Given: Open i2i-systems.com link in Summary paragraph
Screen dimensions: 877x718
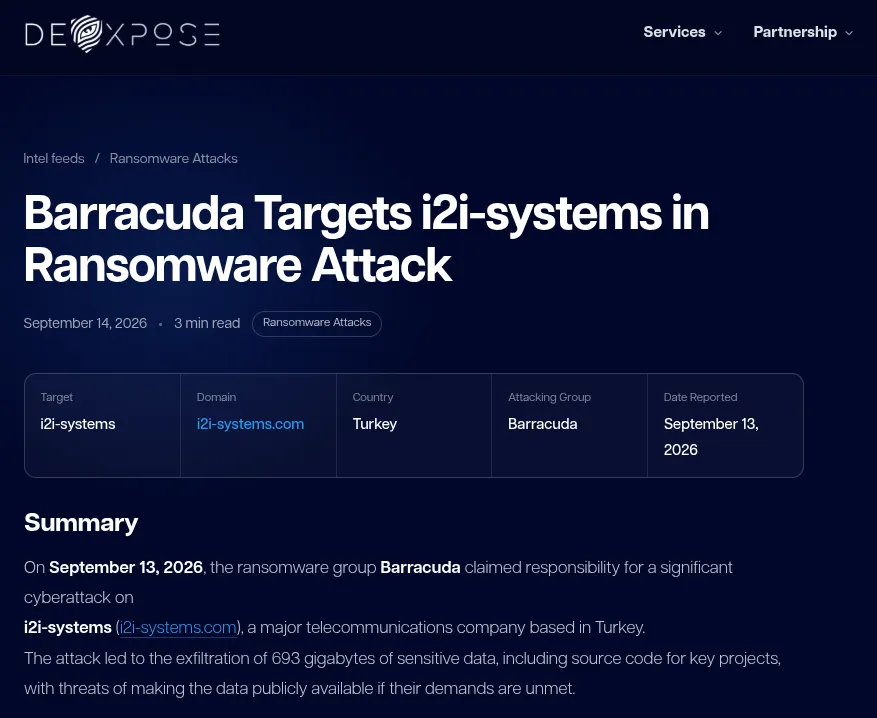Looking at the screenshot, I should point(178,627).
